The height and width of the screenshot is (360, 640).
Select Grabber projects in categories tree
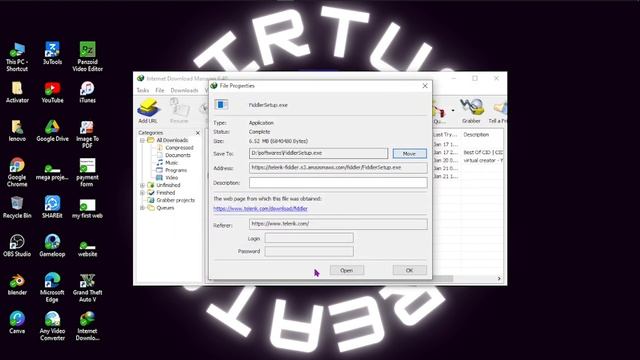pyautogui.click(x=176, y=200)
